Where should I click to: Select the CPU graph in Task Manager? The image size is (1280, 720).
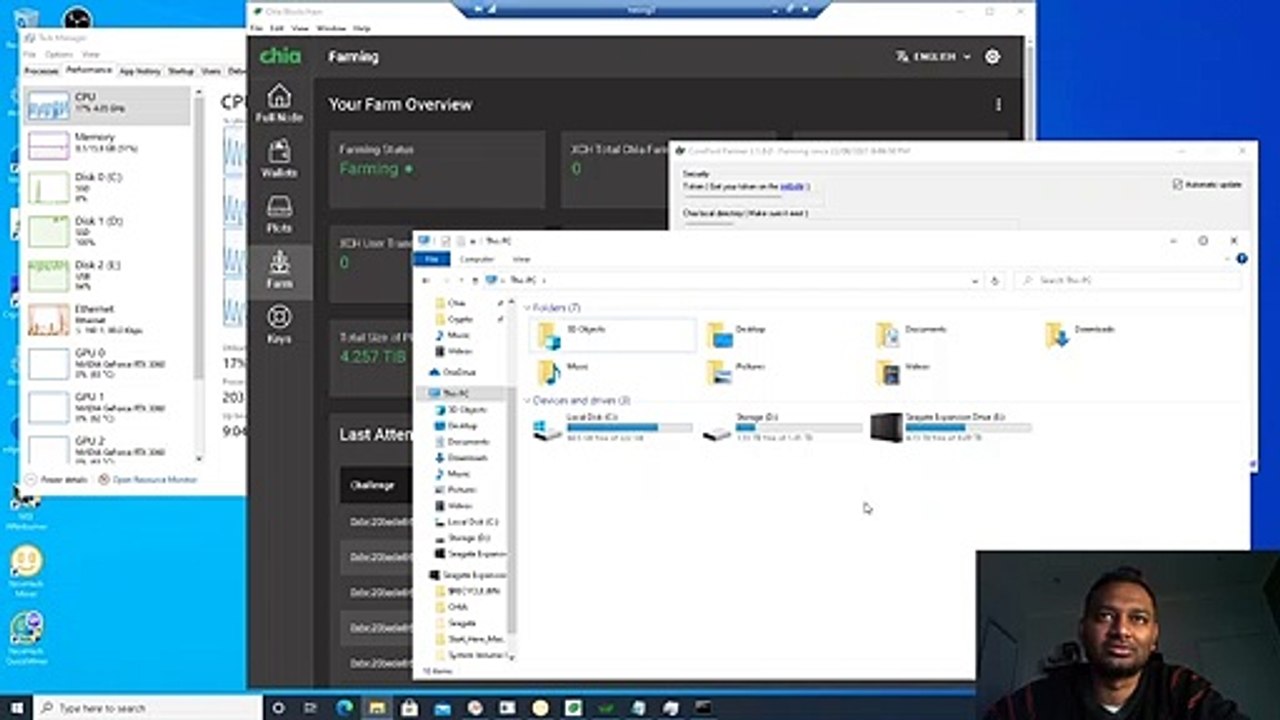(107, 105)
